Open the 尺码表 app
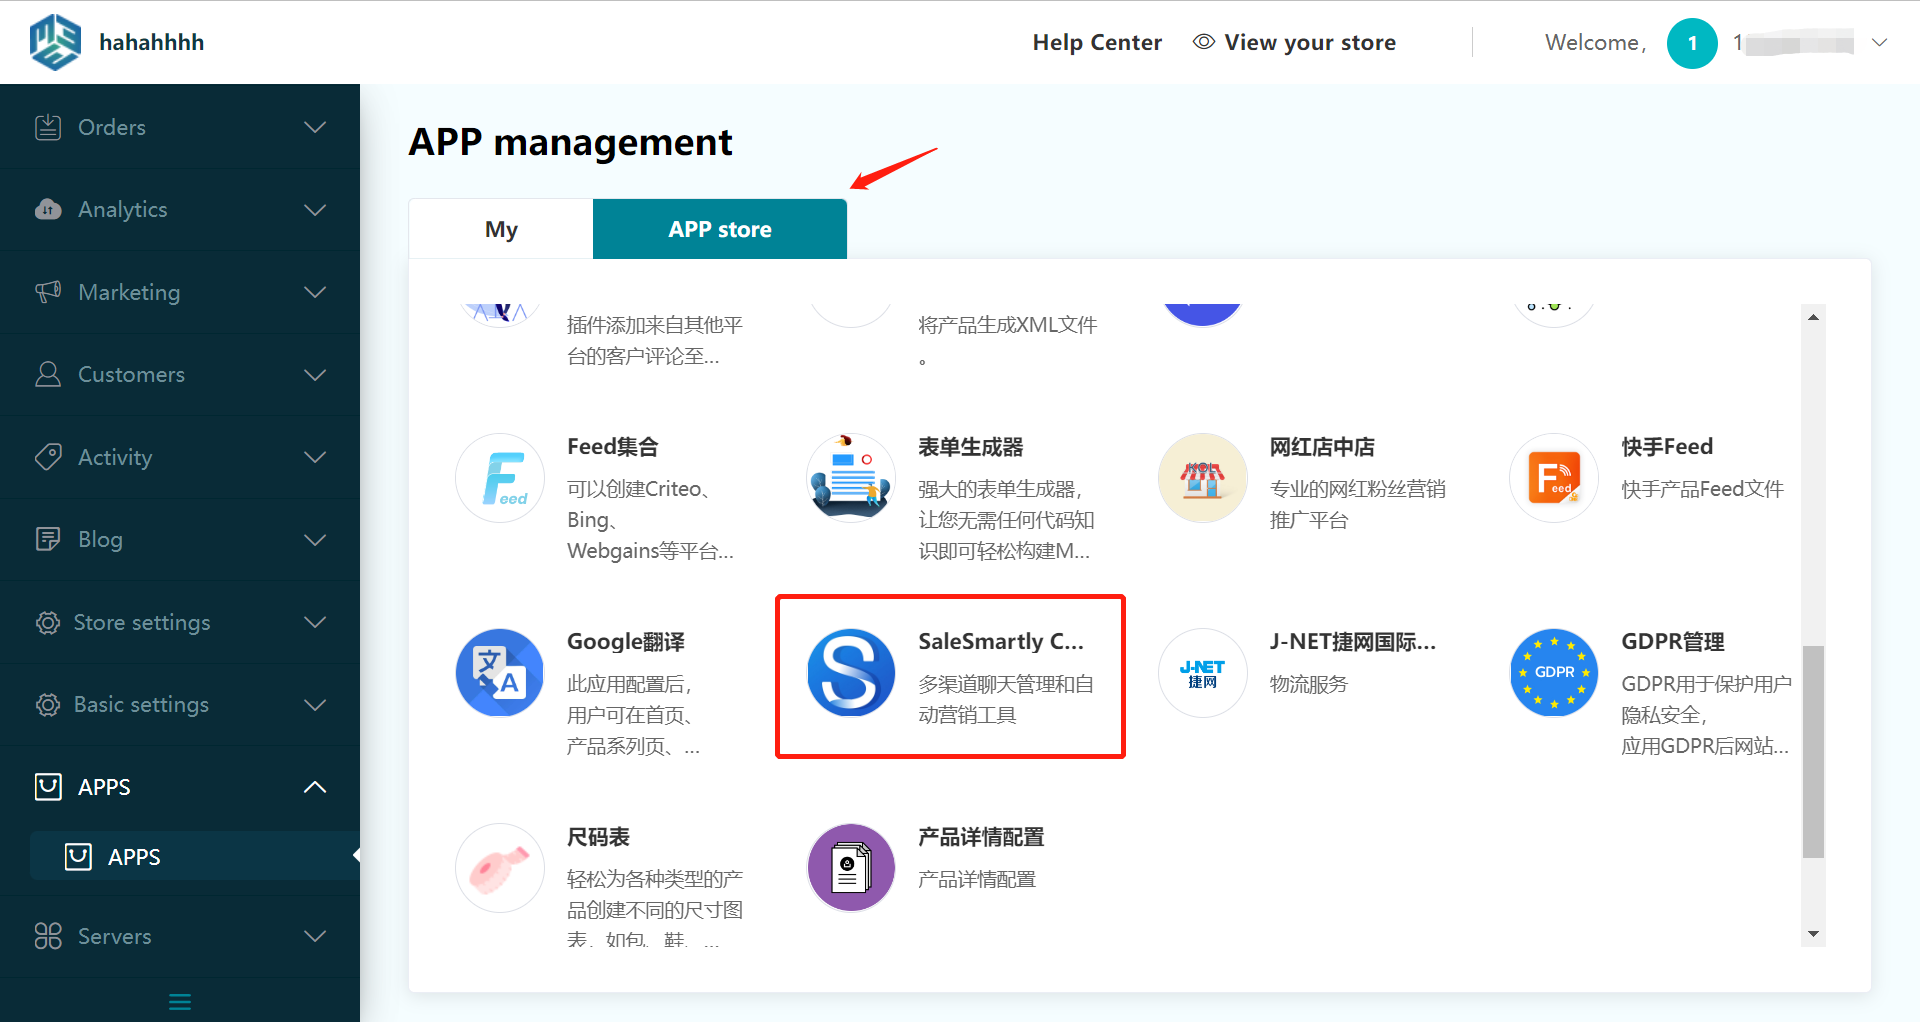The image size is (1920, 1022). click(x=499, y=867)
